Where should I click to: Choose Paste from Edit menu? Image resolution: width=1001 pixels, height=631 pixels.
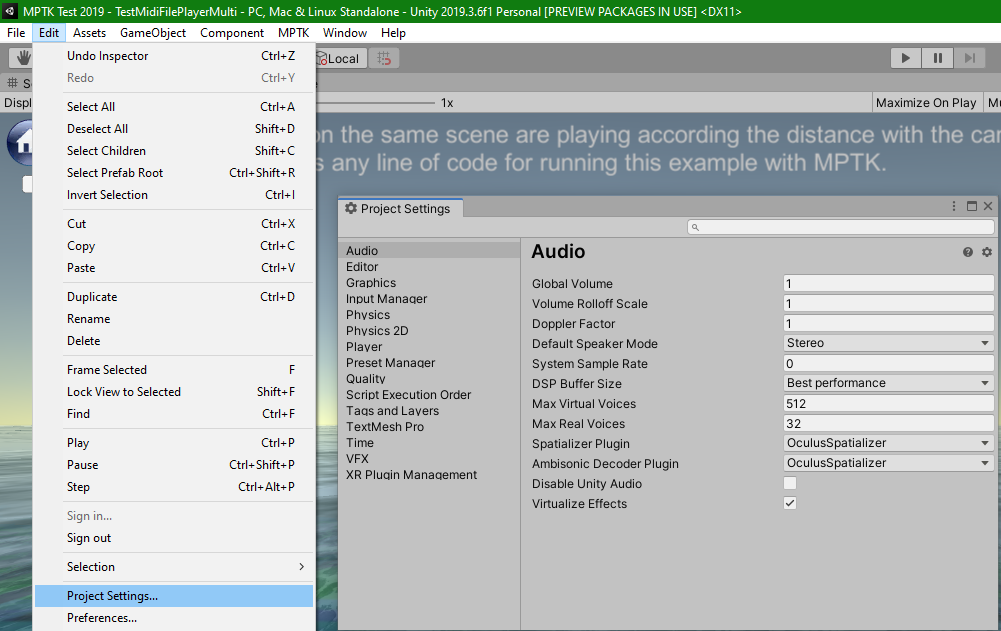click(x=174, y=268)
